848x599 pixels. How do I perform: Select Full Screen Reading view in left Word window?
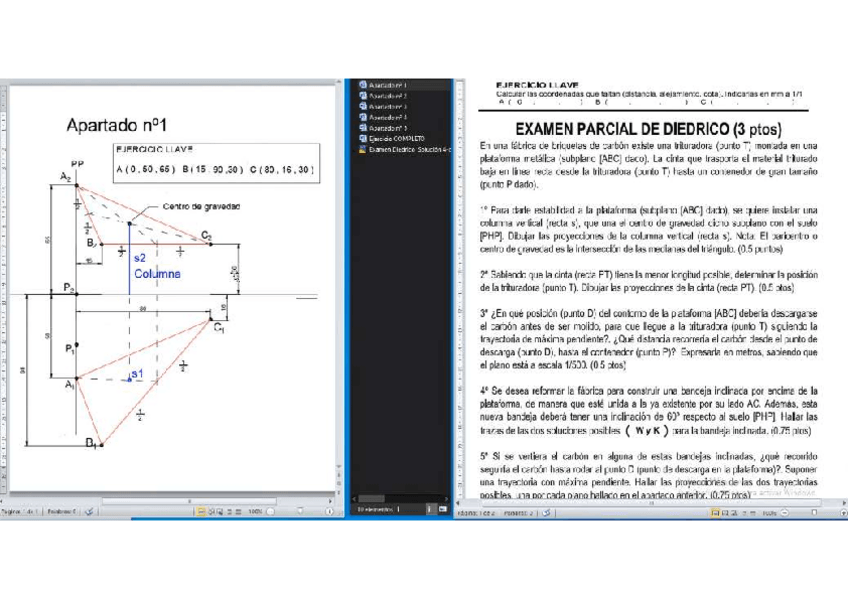point(211,511)
